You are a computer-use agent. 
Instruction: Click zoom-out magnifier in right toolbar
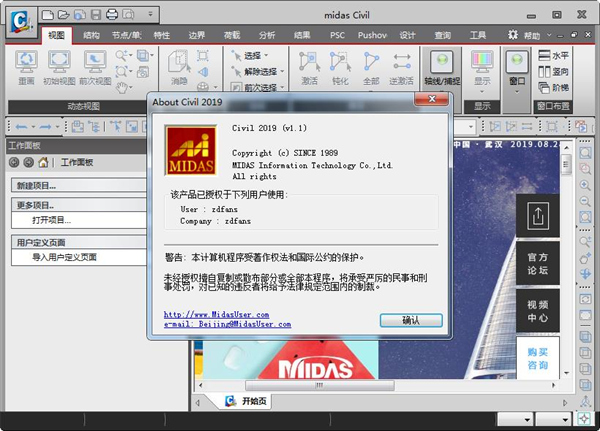(585, 201)
